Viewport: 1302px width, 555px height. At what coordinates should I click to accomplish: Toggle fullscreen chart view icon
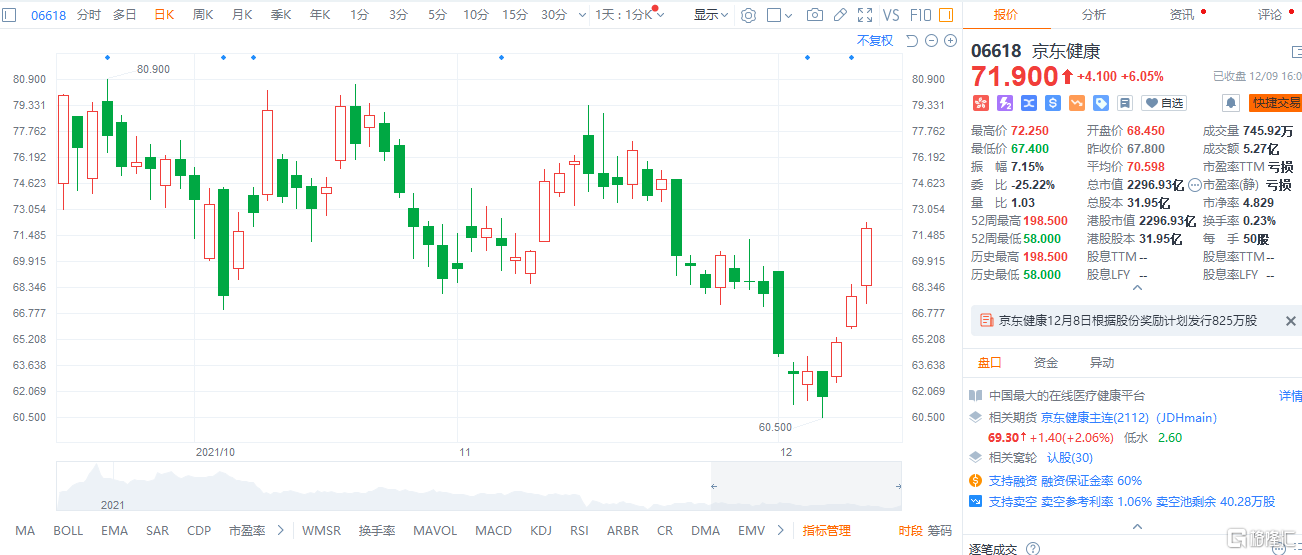pyautogui.click(x=865, y=15)
